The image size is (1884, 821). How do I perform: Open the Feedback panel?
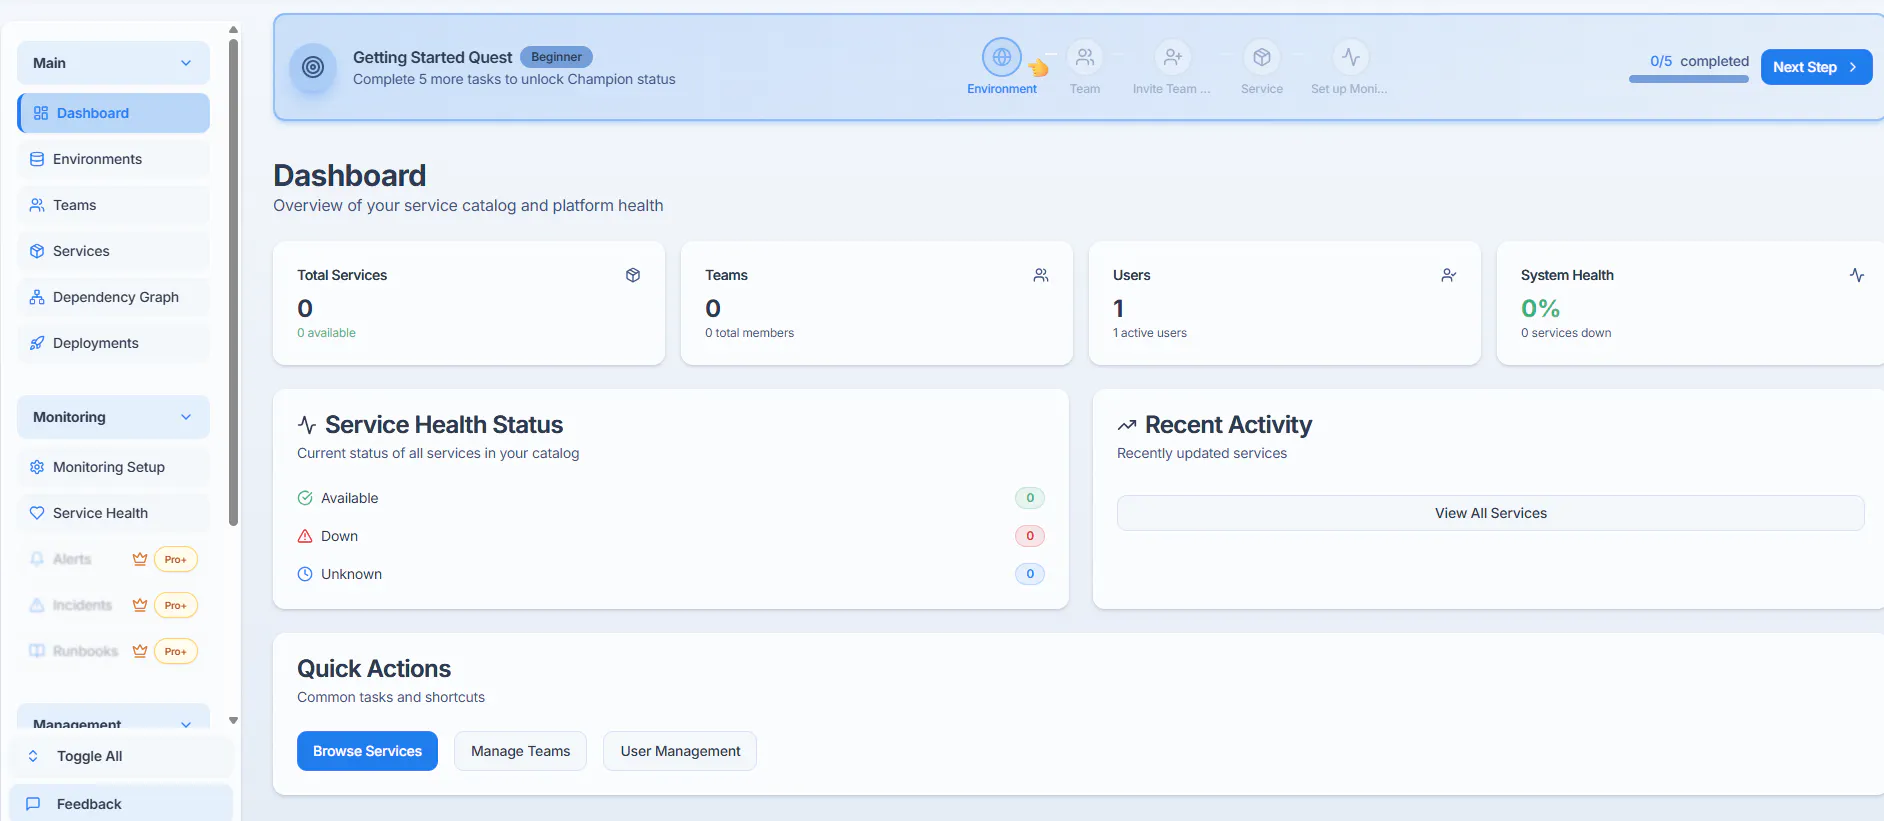[121, 803]
